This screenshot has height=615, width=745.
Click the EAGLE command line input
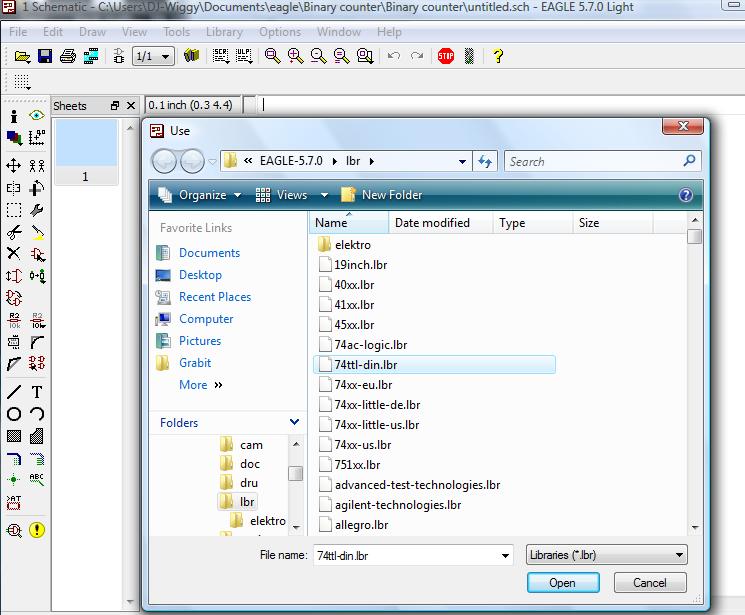[499, 105]
